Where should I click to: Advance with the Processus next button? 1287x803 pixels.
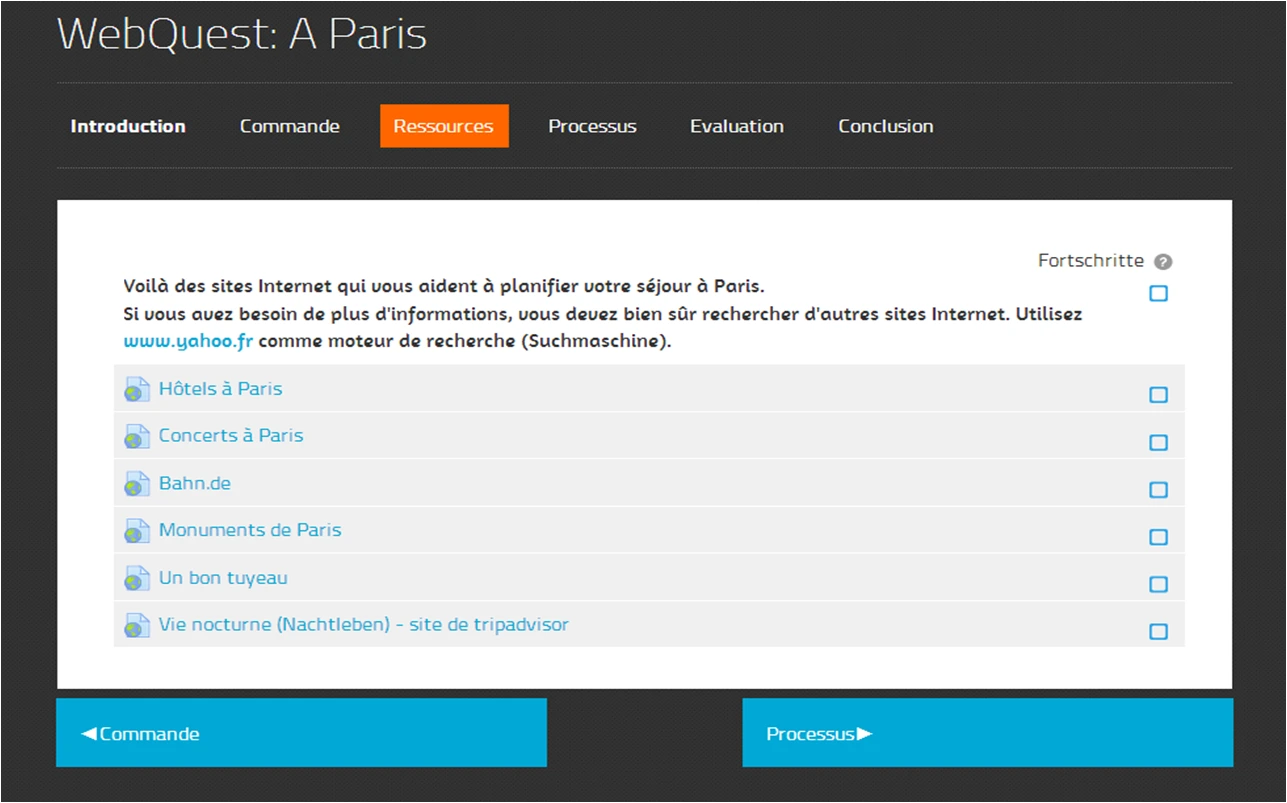987,733
